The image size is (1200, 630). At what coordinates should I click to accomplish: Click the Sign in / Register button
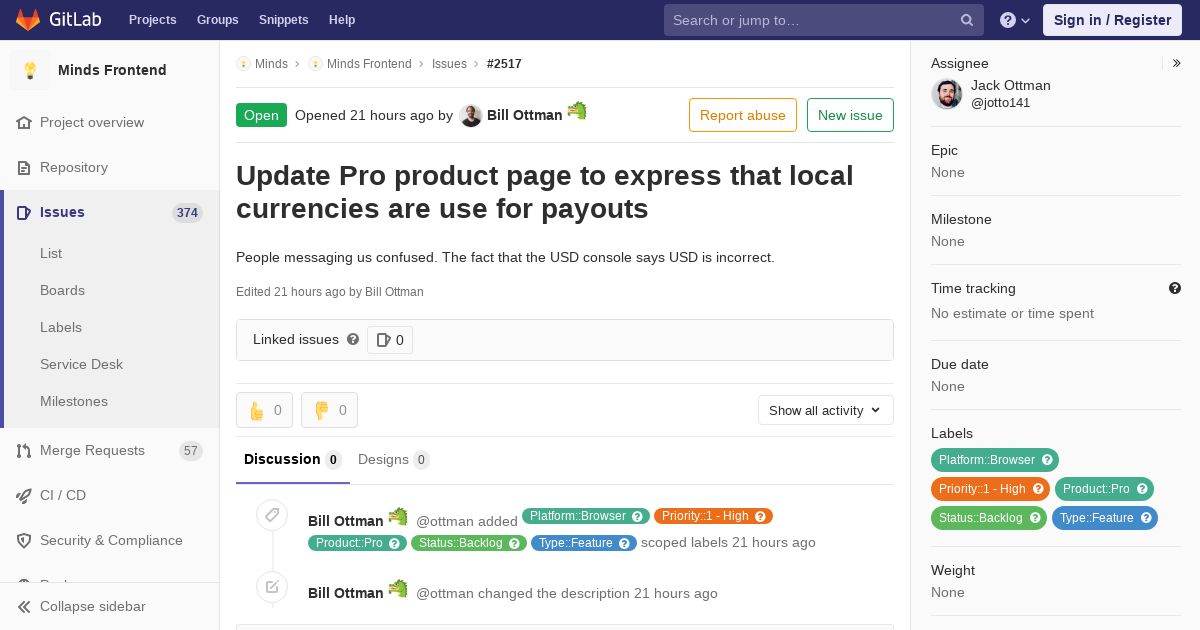(1112, 20)
